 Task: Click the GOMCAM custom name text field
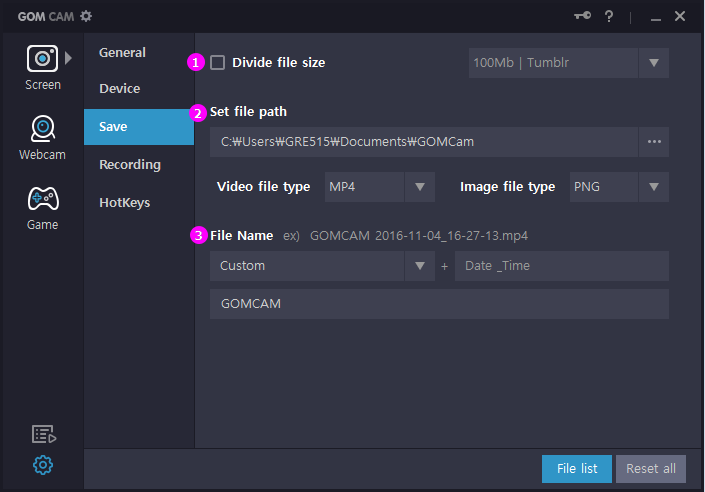click(x=439, y=304)
